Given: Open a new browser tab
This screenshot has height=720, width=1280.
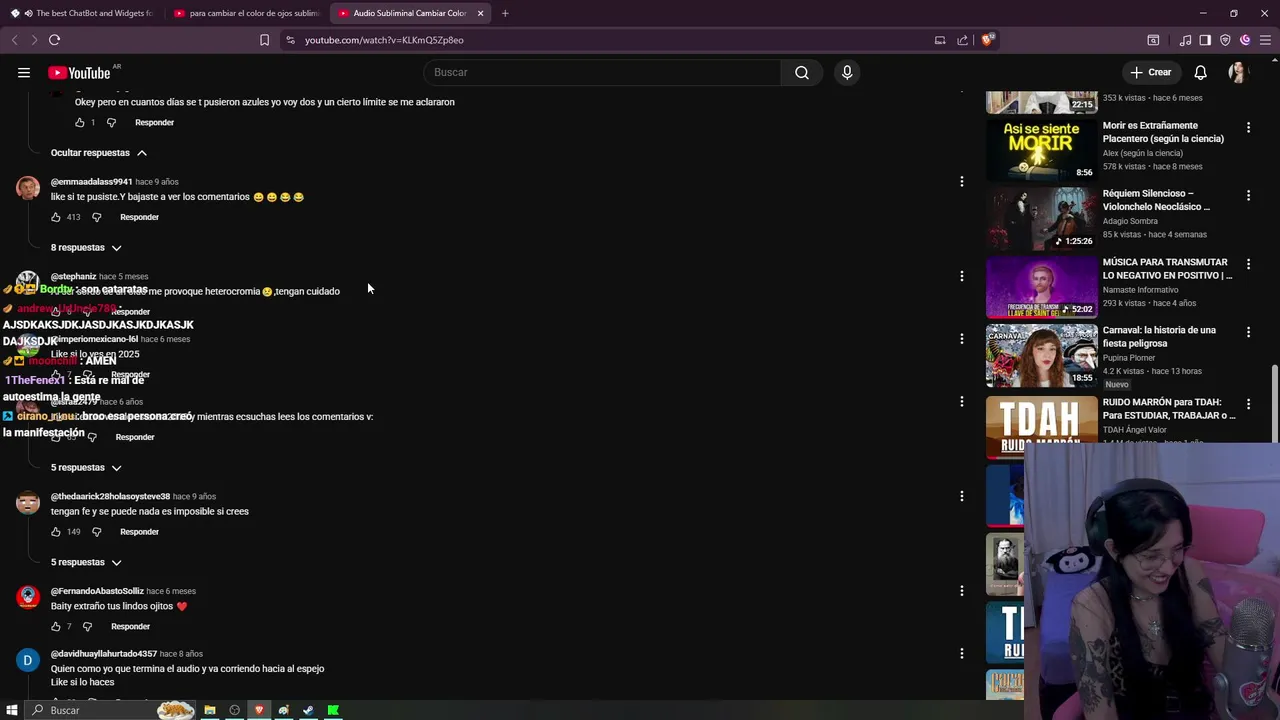Looking at the screenshot, I should pos(505,13).
